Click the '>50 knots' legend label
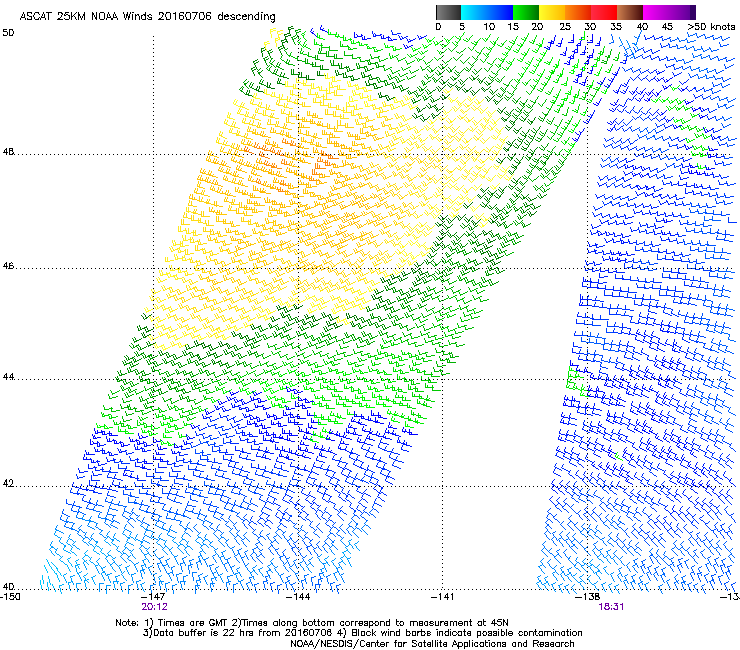 click(x=711, y=27)
